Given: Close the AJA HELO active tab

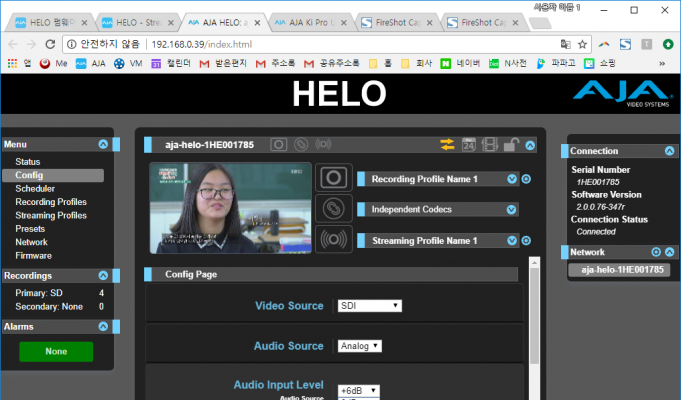Looking at the screenshot, I should point(258,23).
